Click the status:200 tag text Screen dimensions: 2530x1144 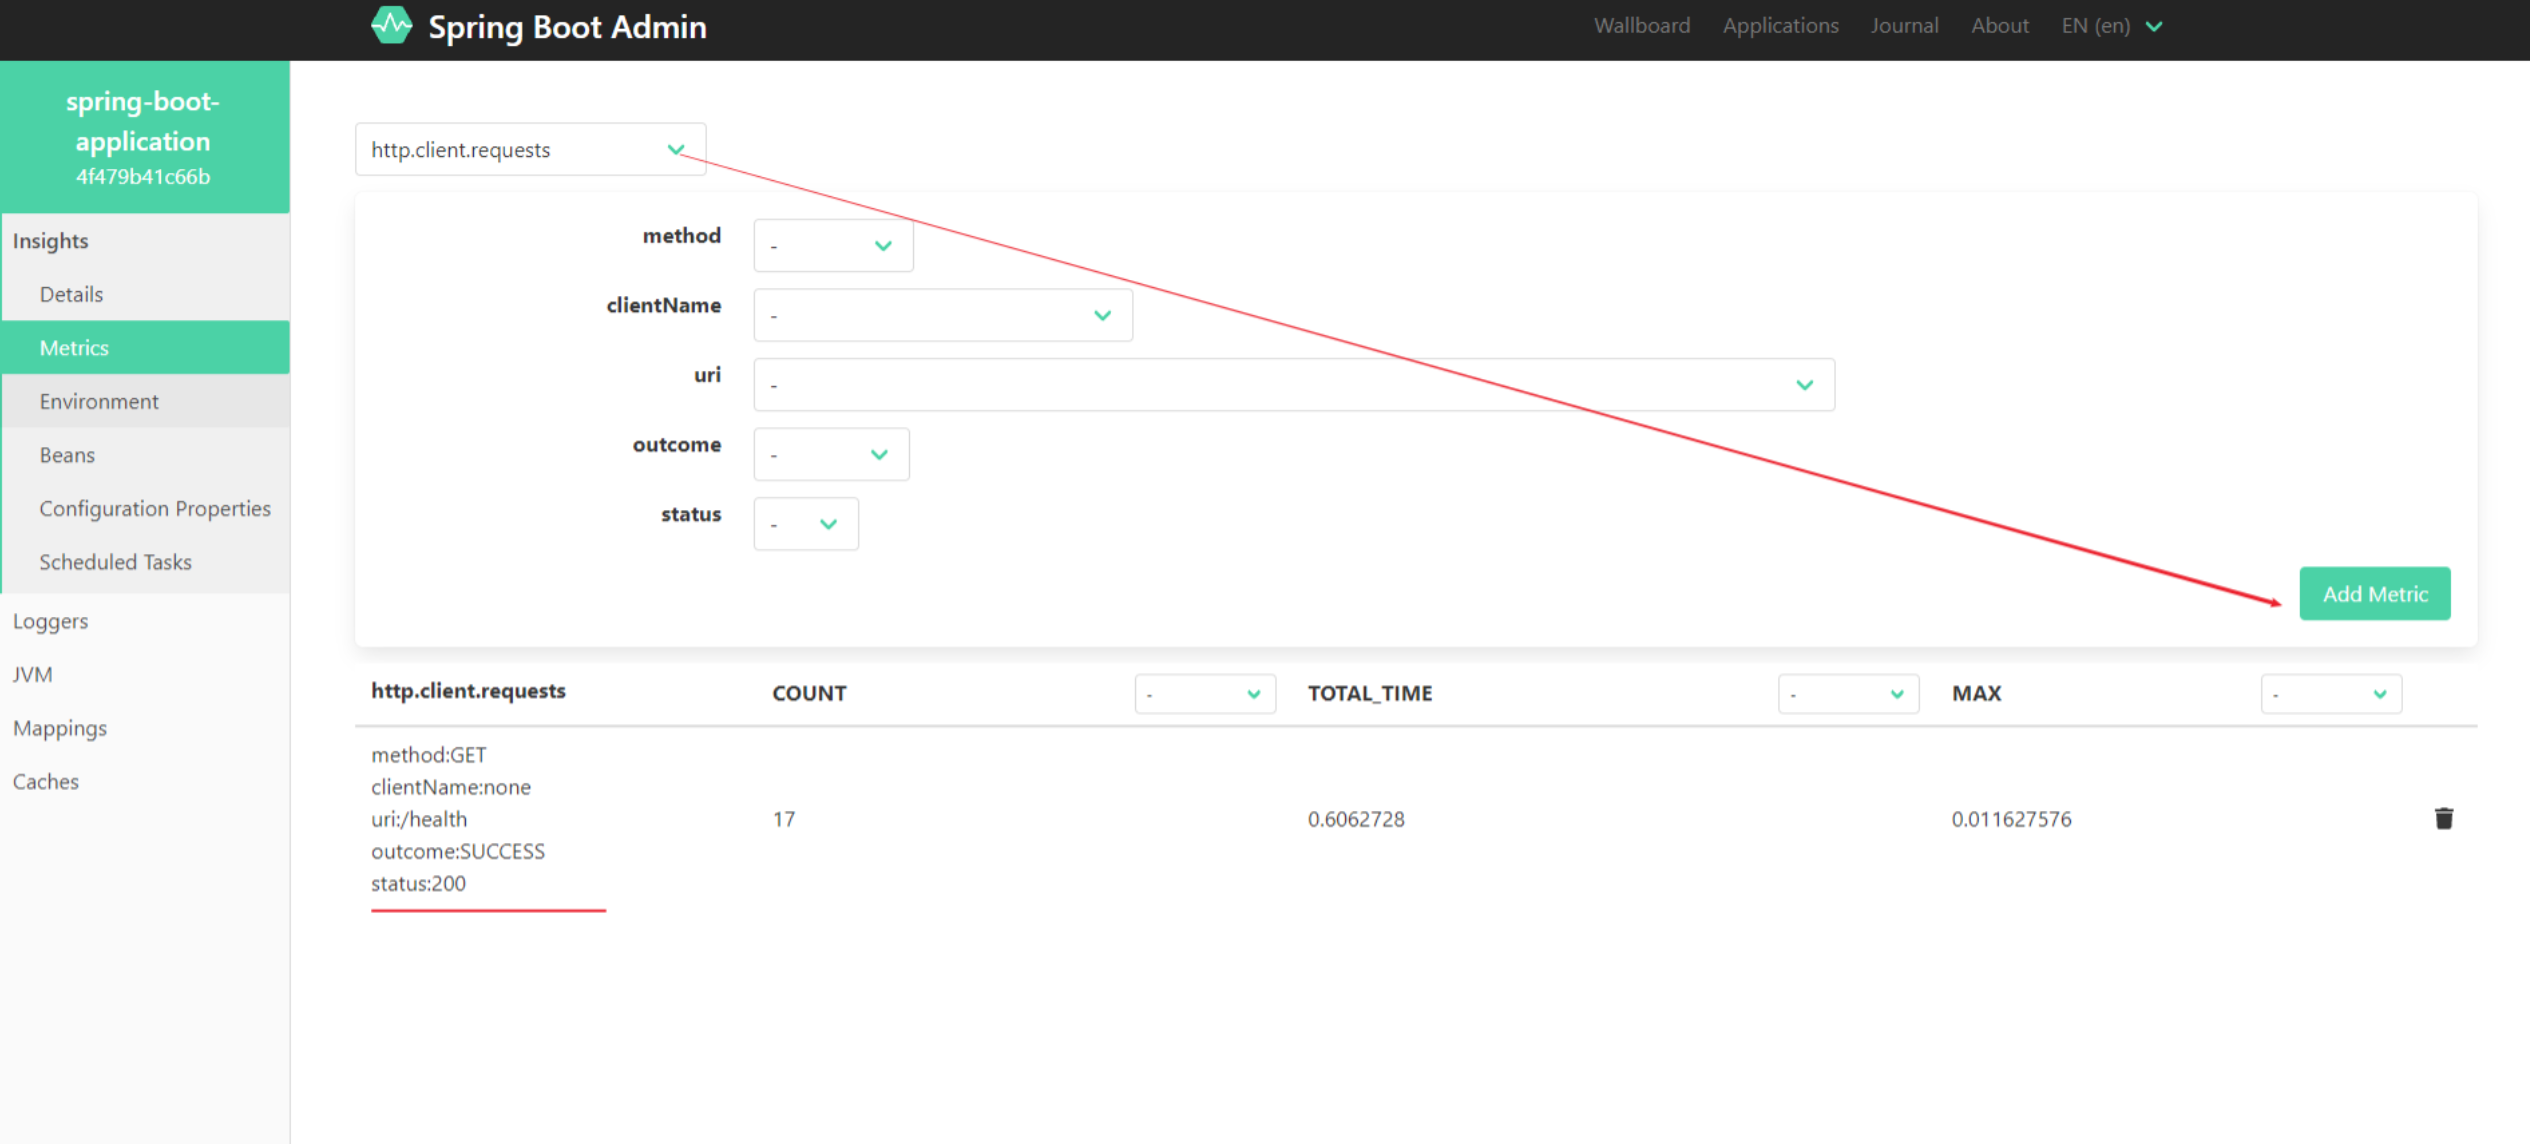418,883
